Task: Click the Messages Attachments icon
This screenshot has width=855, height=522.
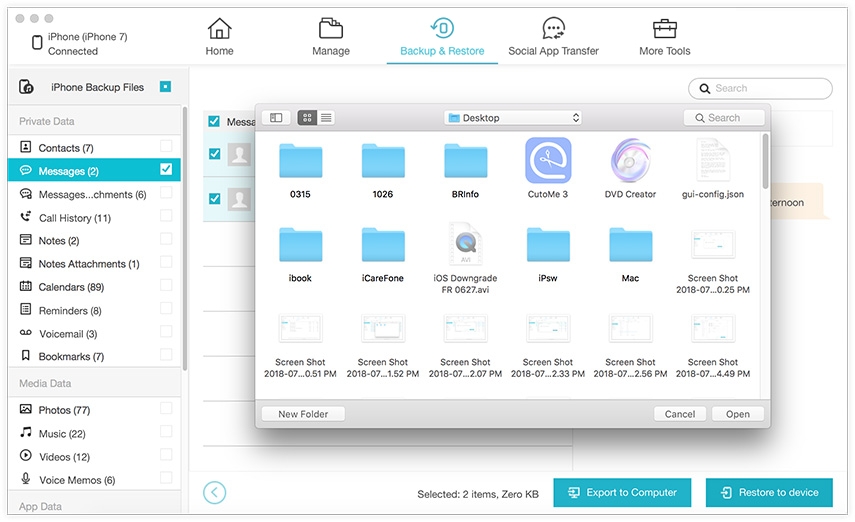Action: (26, 194)
